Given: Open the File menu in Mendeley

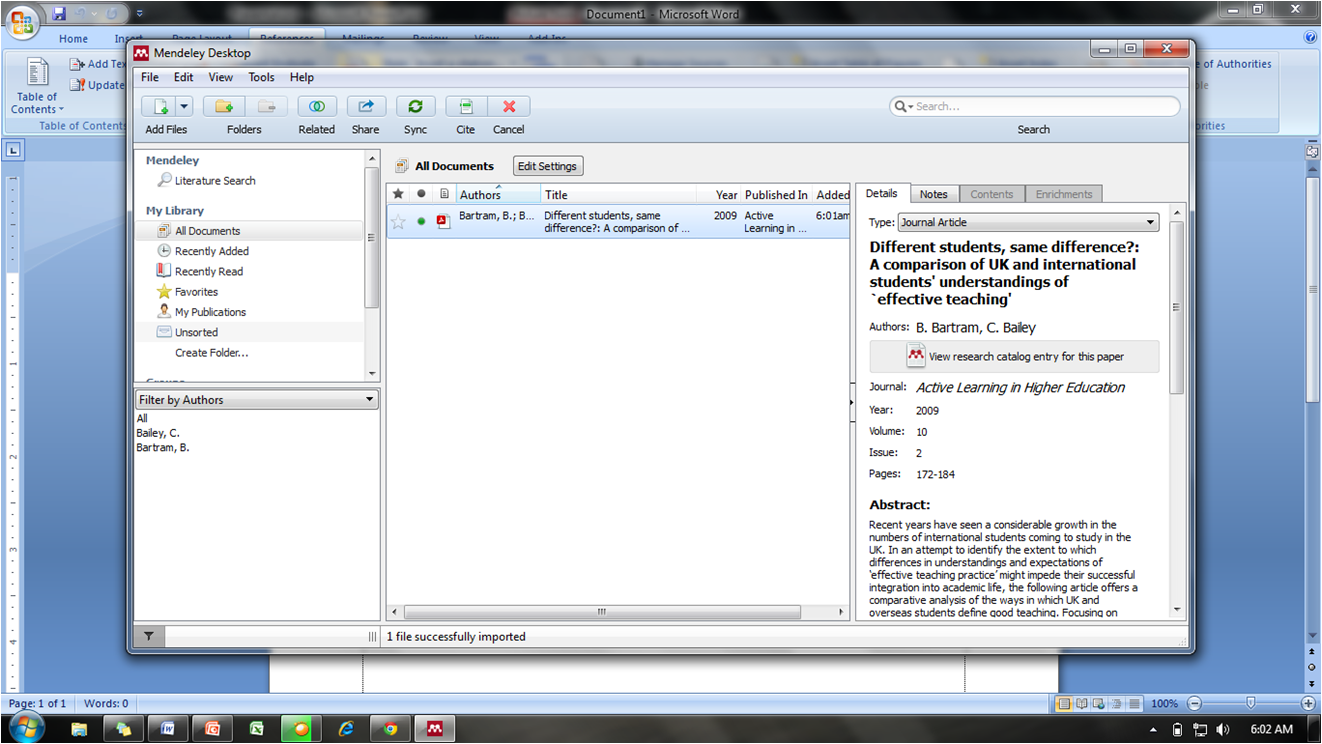Looking at the screenshot, I should [150, 77].
